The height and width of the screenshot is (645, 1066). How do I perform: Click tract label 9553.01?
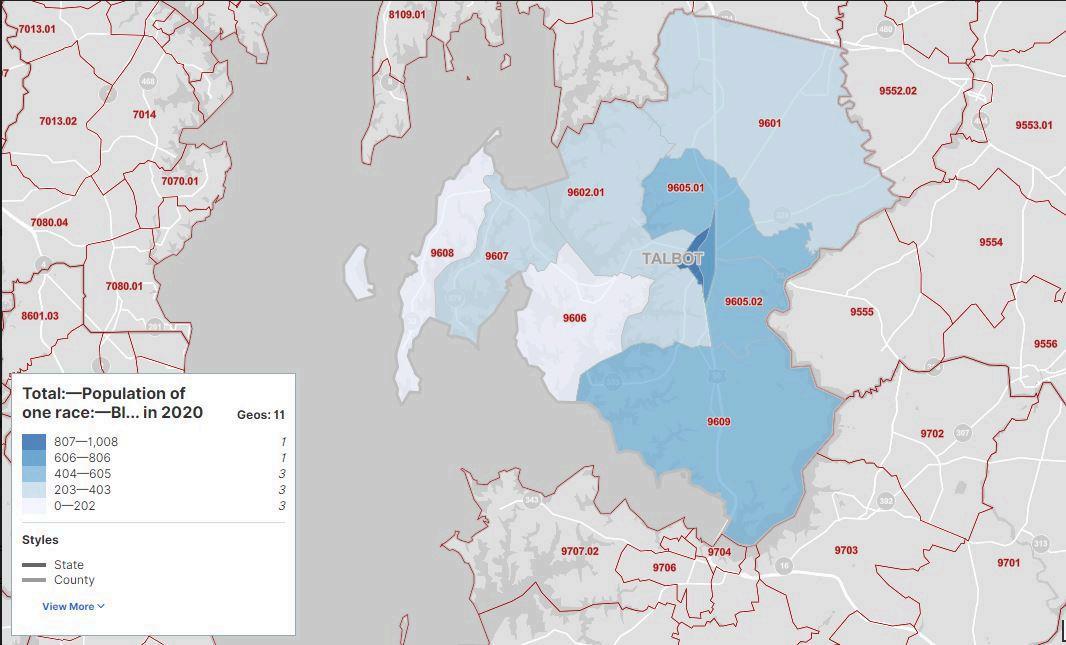(1033, 125)
